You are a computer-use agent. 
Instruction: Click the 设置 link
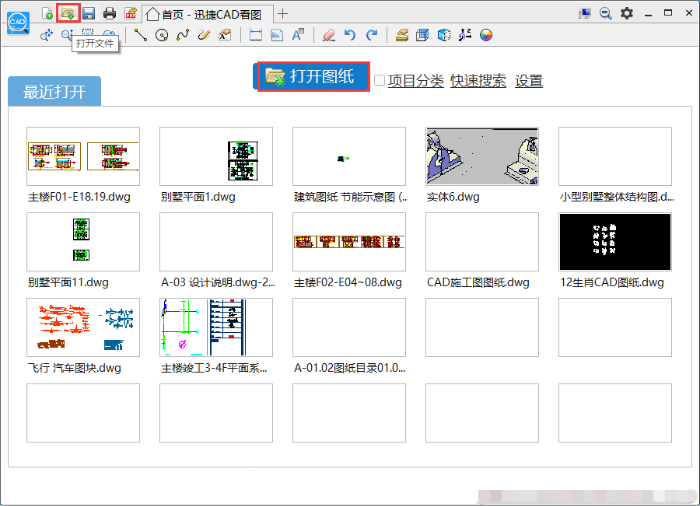tap(529, 81)
